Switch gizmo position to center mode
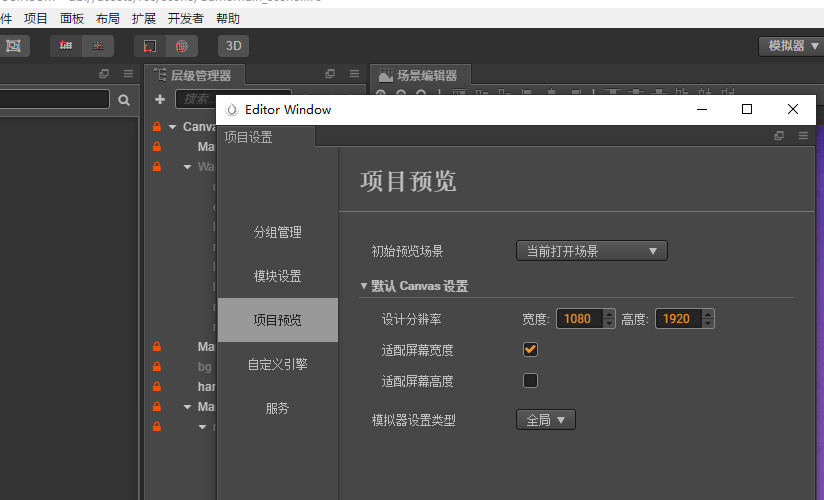This screenshot has width=824, height=500. (x=98, y=46)
